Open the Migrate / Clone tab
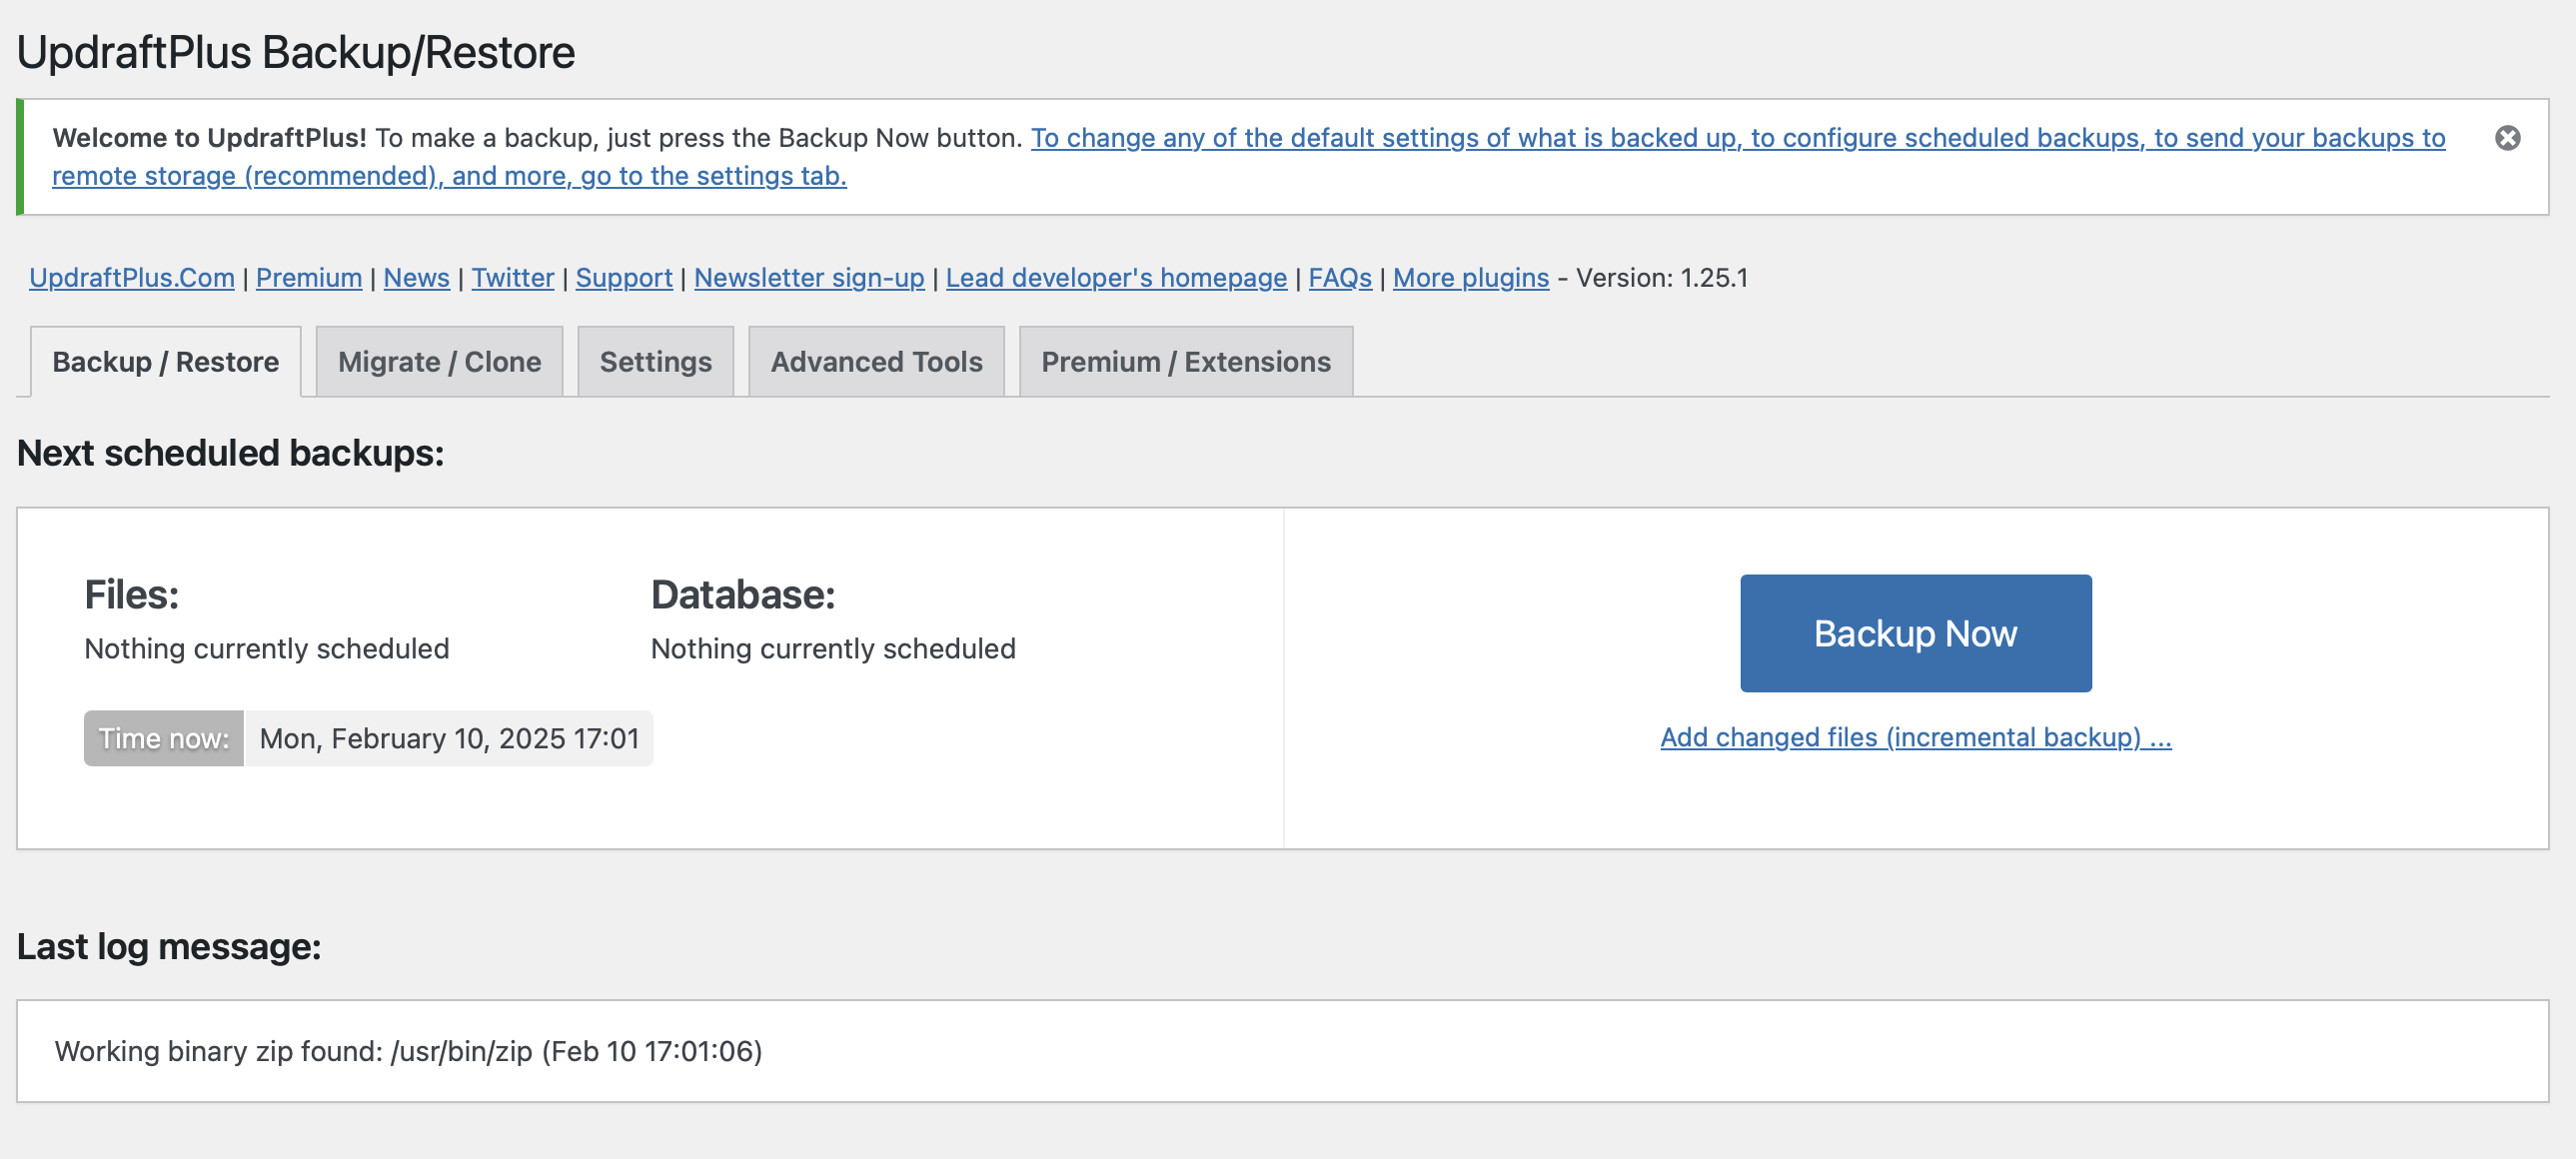The image size is (2576, 1159). click(x=438, y=361)
